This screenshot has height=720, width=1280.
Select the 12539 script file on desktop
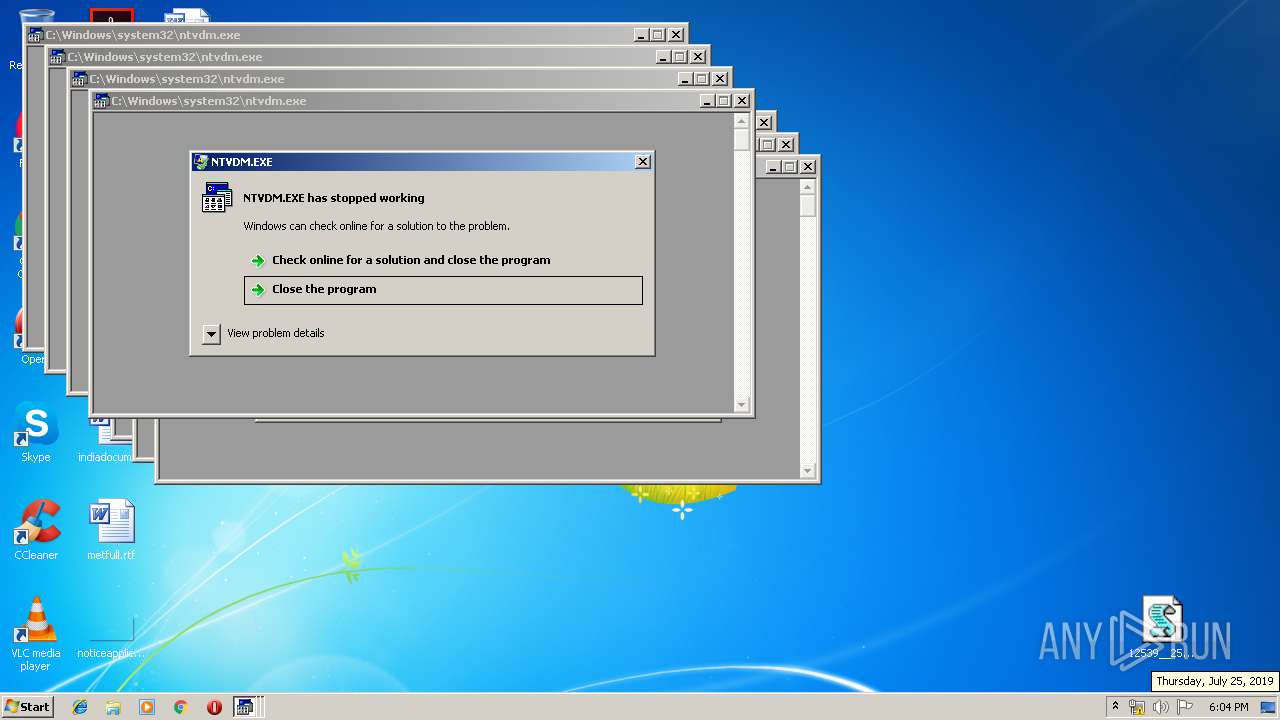[1162, 628]
